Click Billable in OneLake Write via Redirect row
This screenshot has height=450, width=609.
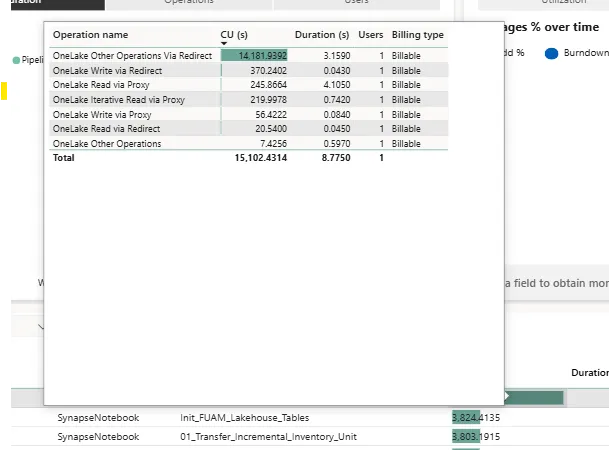(x=406, y=71)
